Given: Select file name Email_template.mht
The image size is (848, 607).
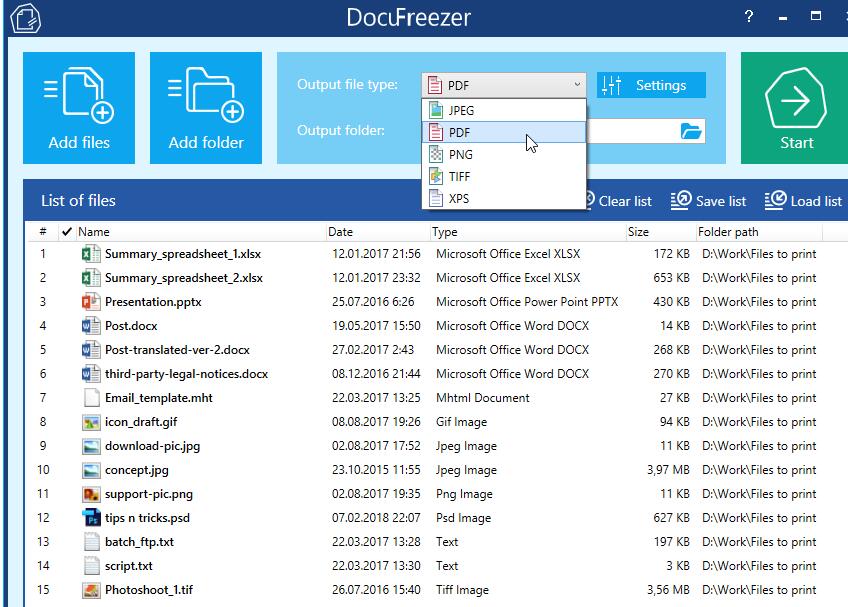Looking at the screenshot, I should [x=158, y=398].
